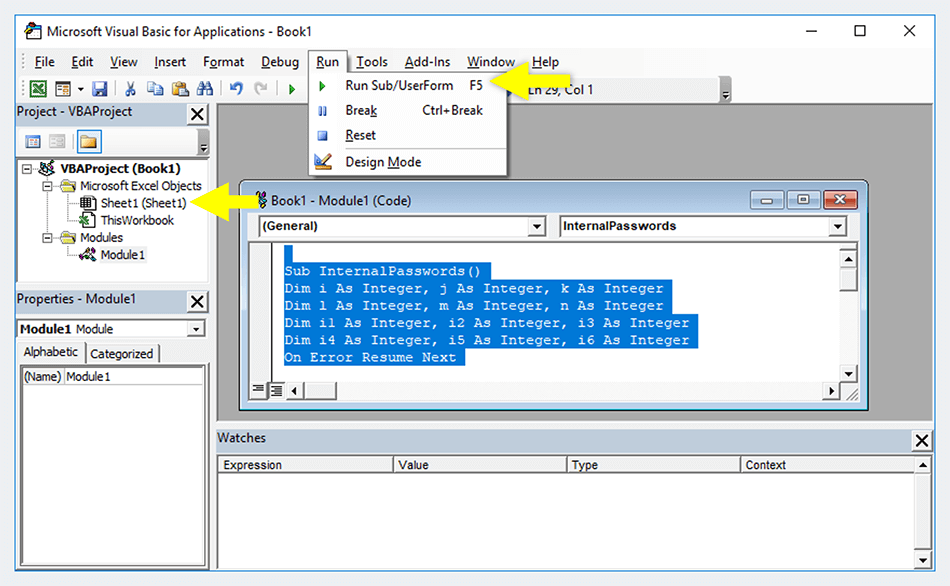Click Watches panel scroll down arrow
This screenshot has height=586, width=950.
tap(922, 560)
